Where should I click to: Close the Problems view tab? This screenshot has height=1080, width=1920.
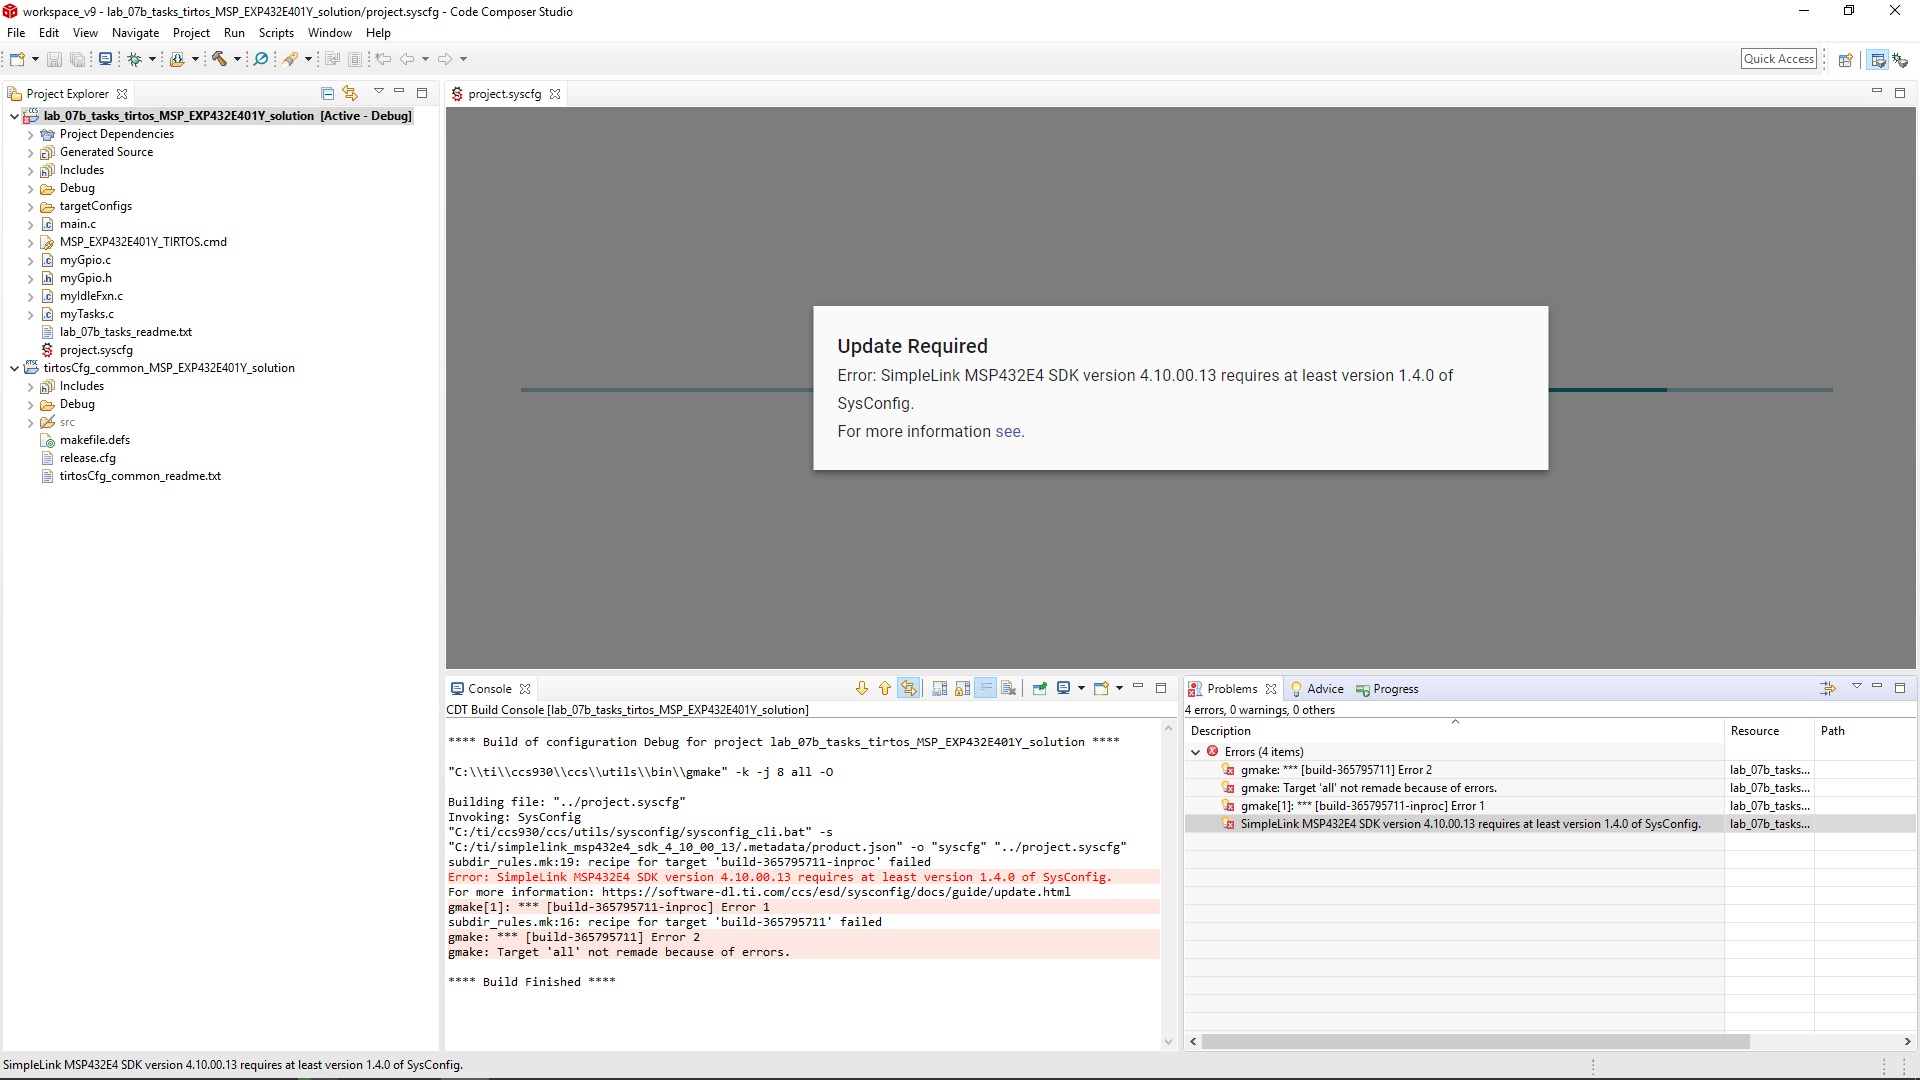pyautogui.click(x=1271, y=689)
